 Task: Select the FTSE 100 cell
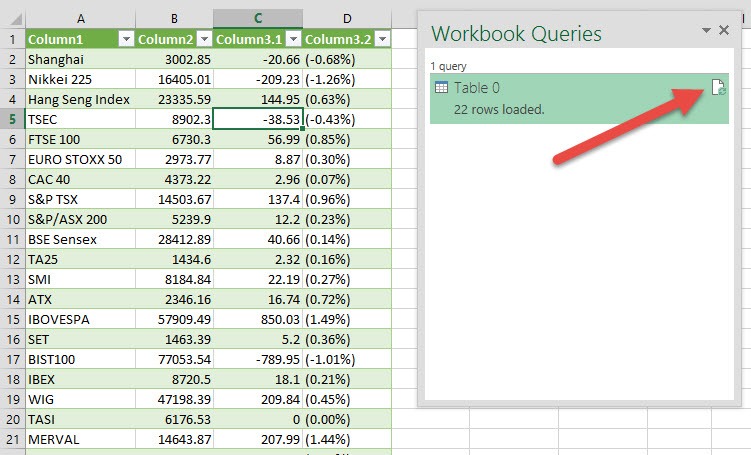point(80,139)
